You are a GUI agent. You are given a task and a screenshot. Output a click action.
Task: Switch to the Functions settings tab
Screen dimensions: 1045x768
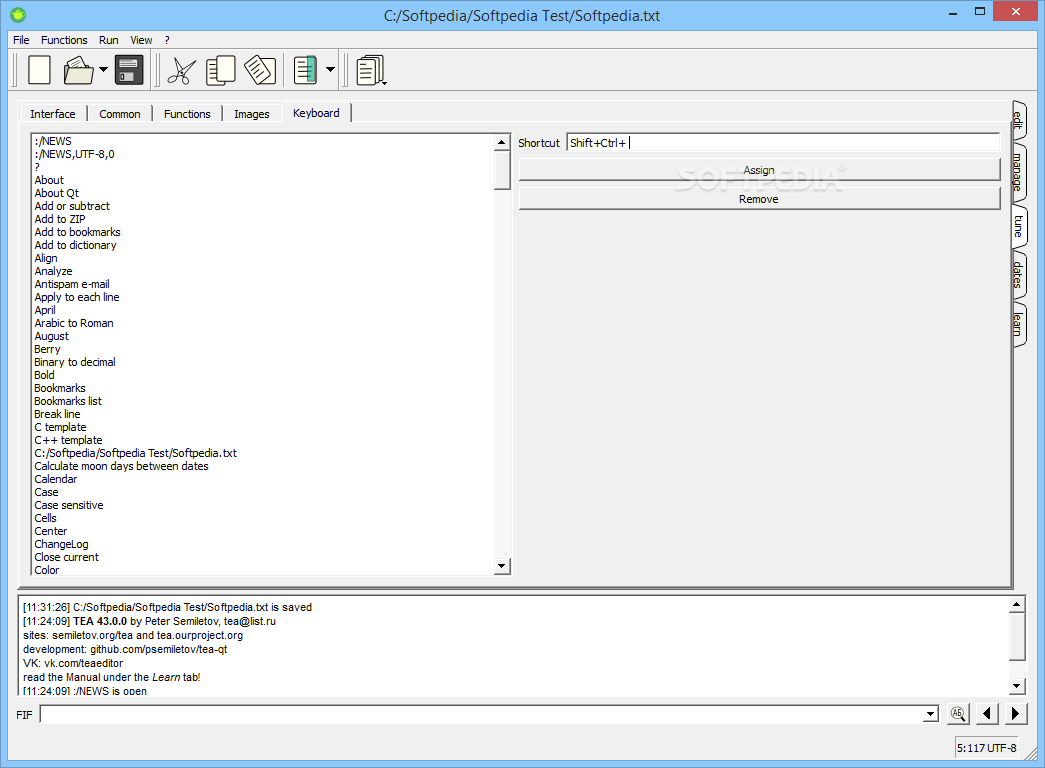point(187,114)
